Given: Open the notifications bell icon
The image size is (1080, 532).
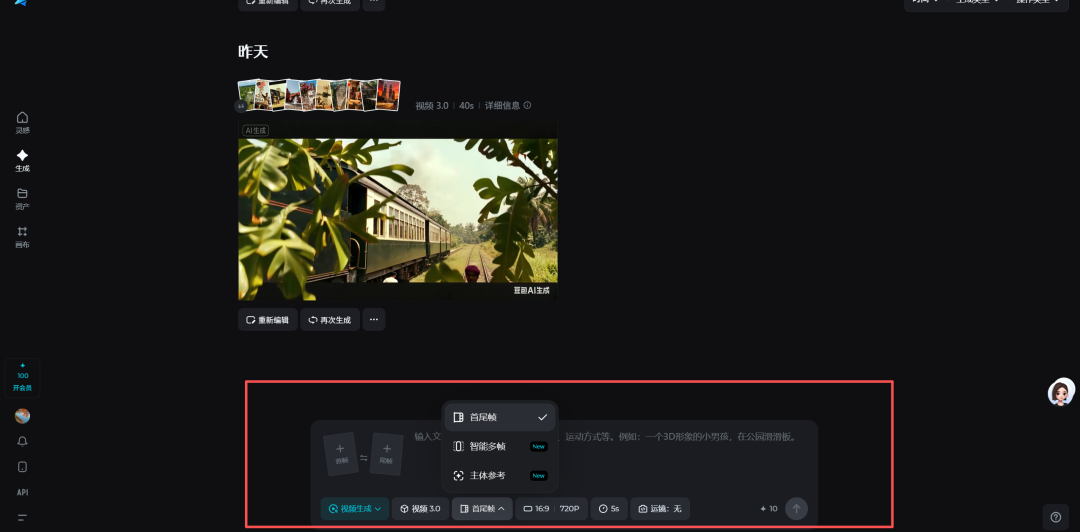Looking at the screenshot, I should pyautogui.click(x=23, y=441).
